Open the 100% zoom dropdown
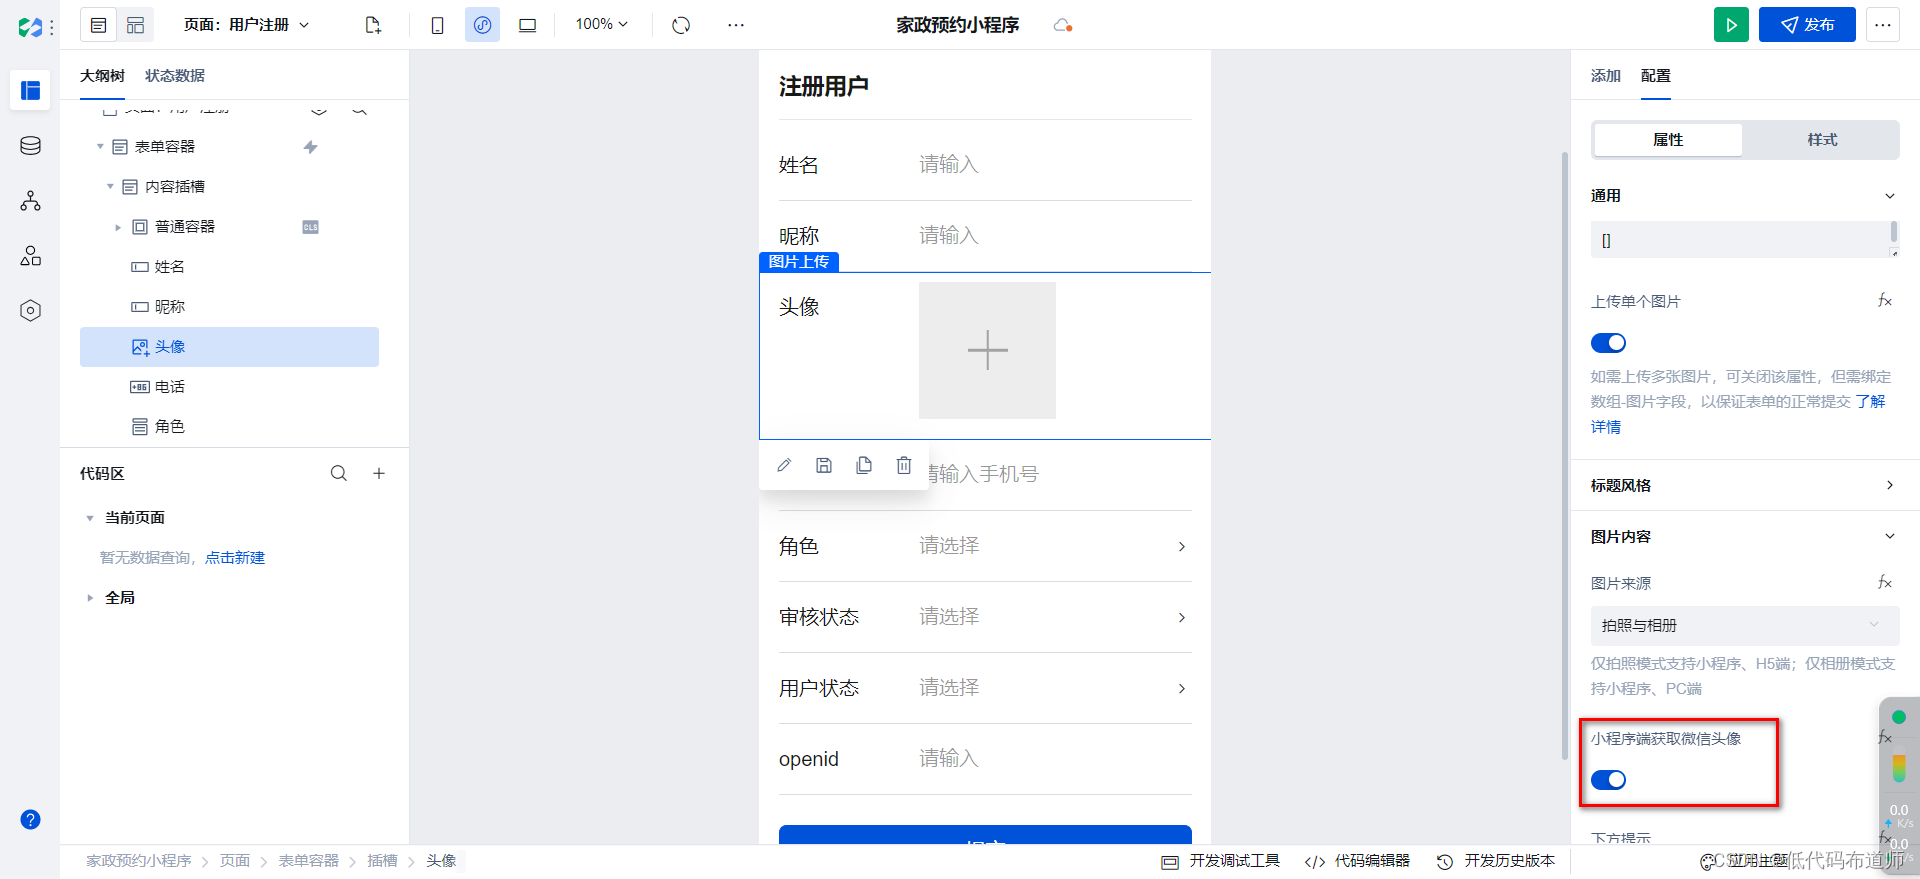Screen dimensions: 1920x879 (601, 24)
